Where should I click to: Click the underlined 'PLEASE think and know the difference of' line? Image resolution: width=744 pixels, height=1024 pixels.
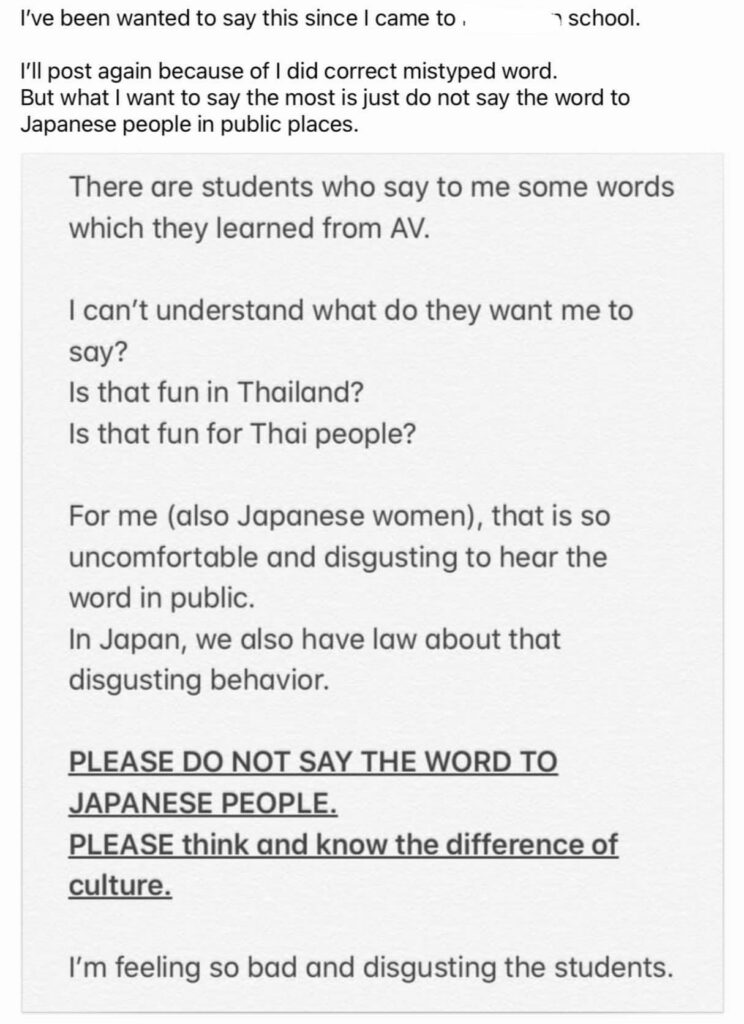pos(343,844)
